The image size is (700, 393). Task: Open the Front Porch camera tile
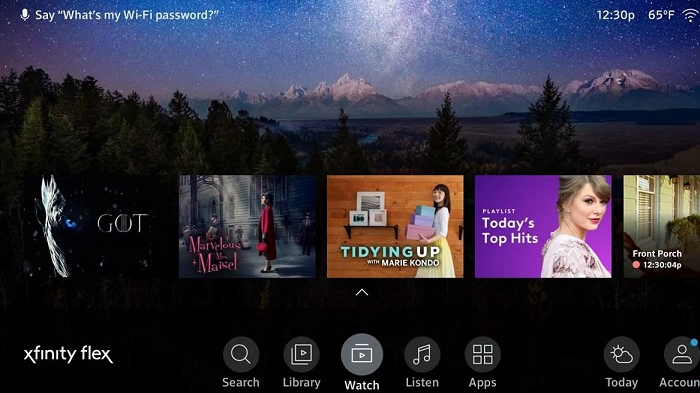click(x=662, y=226)
